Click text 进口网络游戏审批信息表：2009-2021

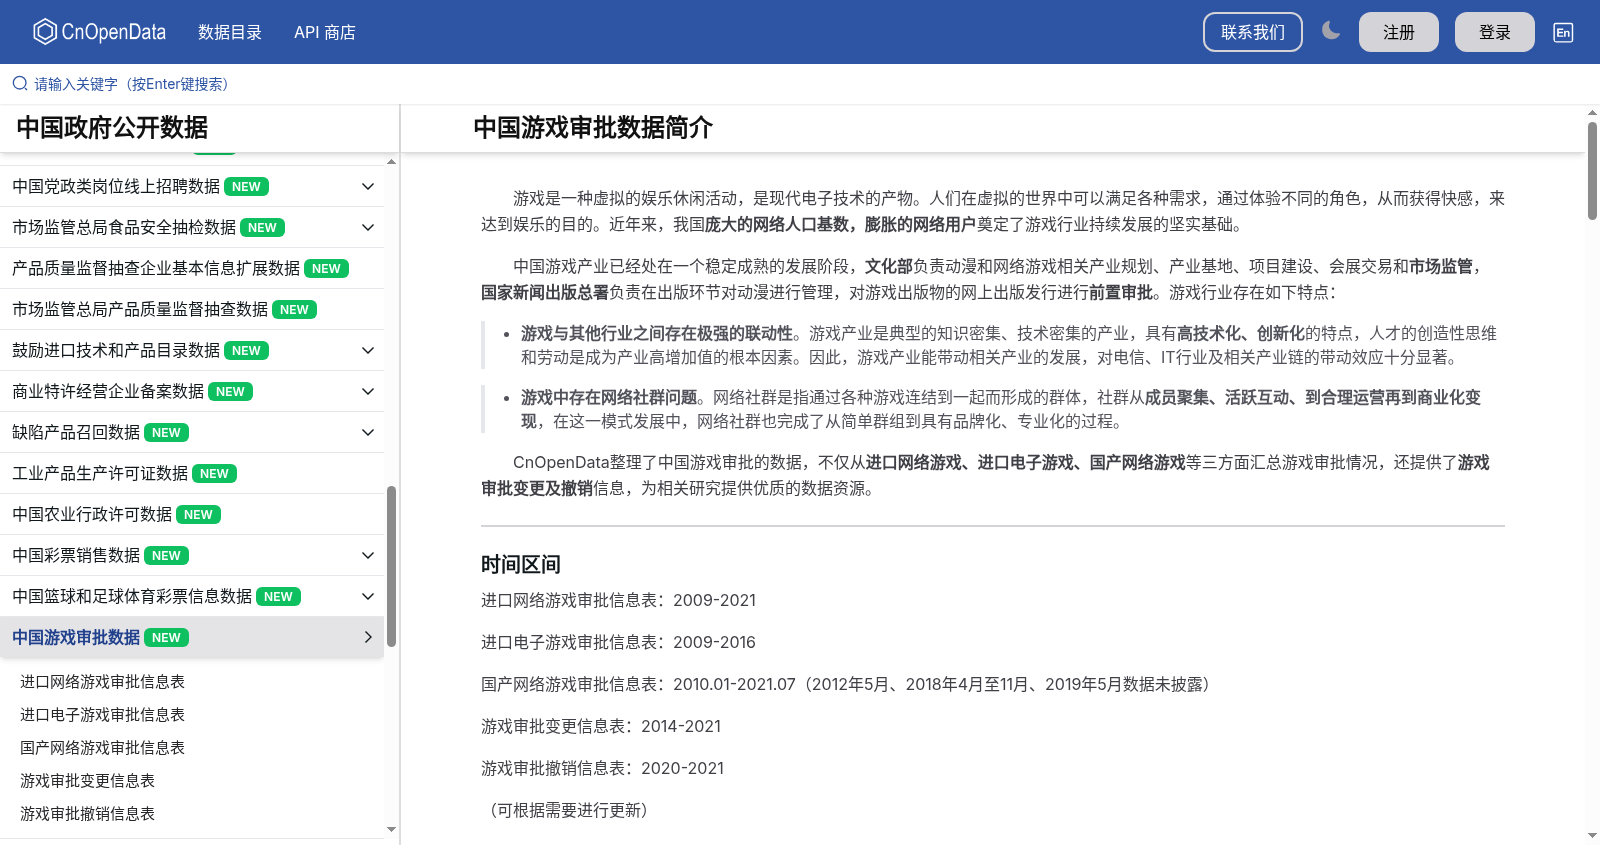(x=619, y=600)
